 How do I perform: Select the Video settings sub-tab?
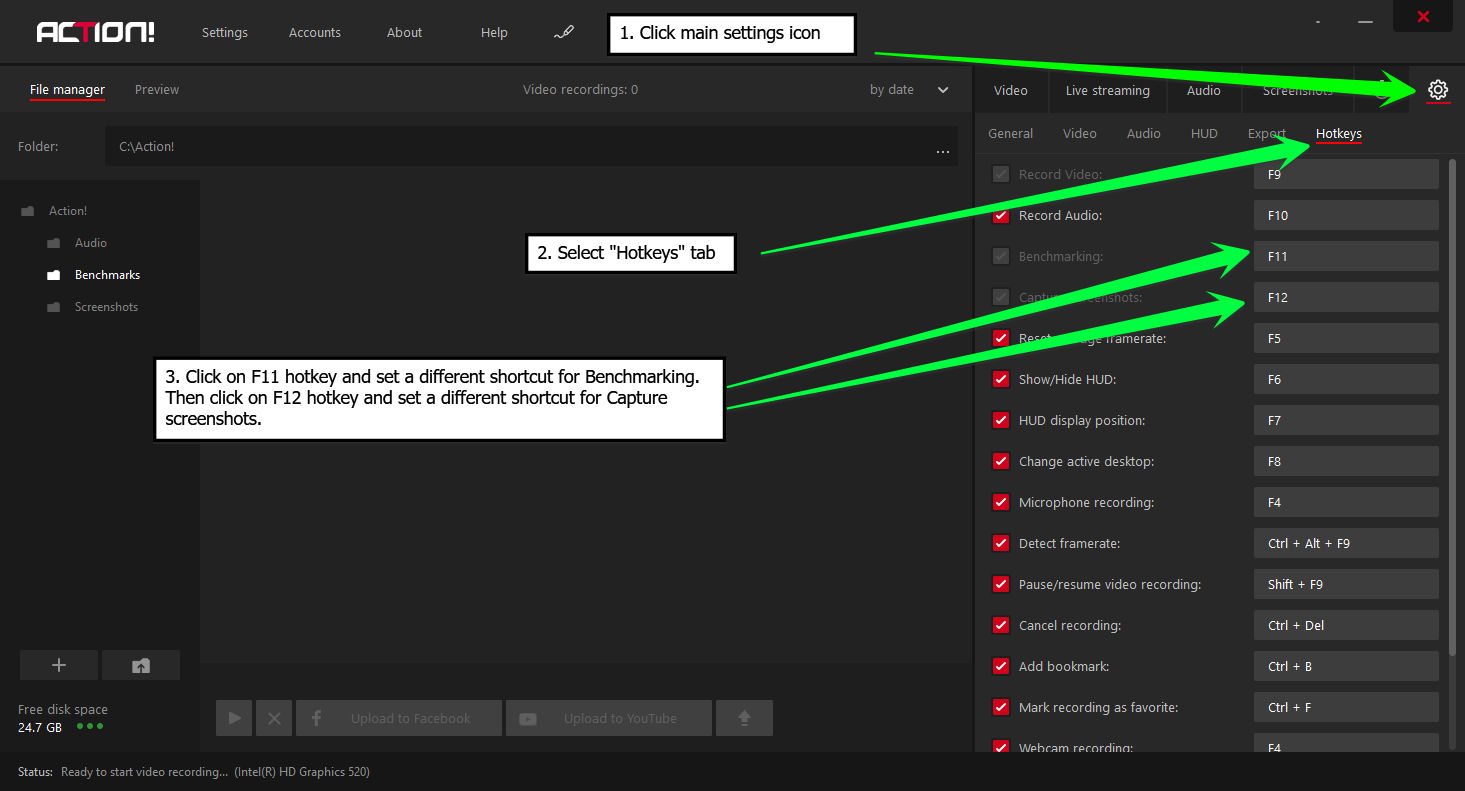(1080, 134)
